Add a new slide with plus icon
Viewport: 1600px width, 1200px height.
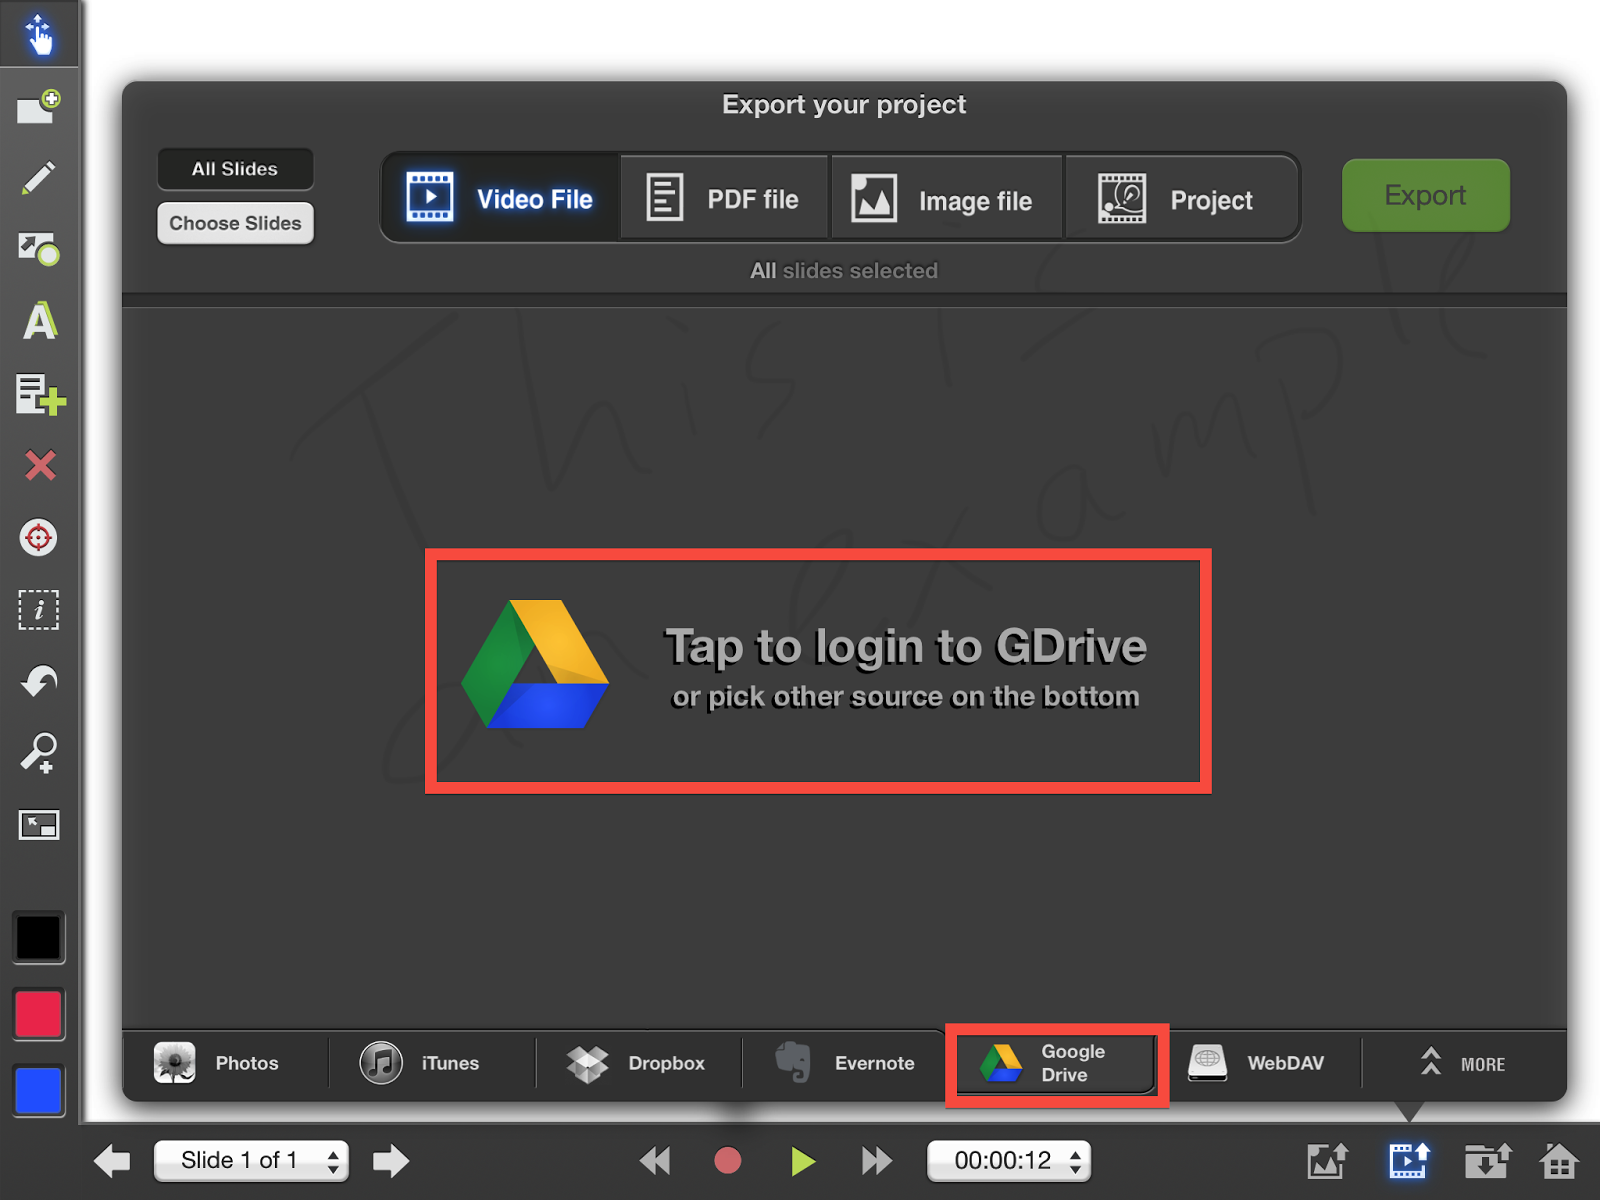[x=39, y=106]
